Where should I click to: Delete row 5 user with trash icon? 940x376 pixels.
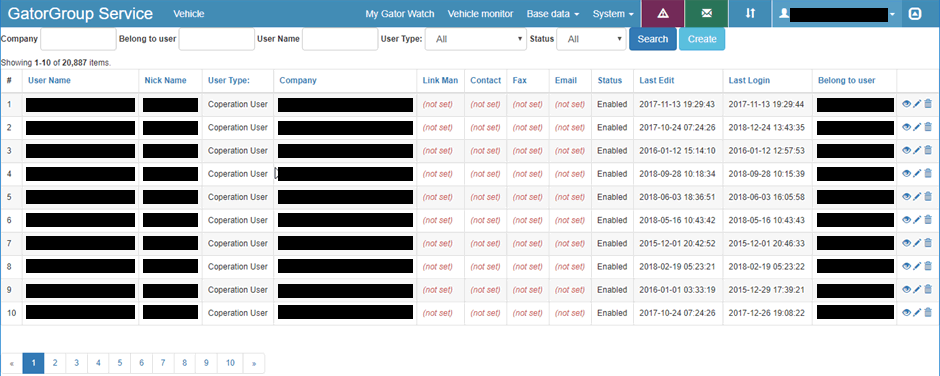click(928, 197)
